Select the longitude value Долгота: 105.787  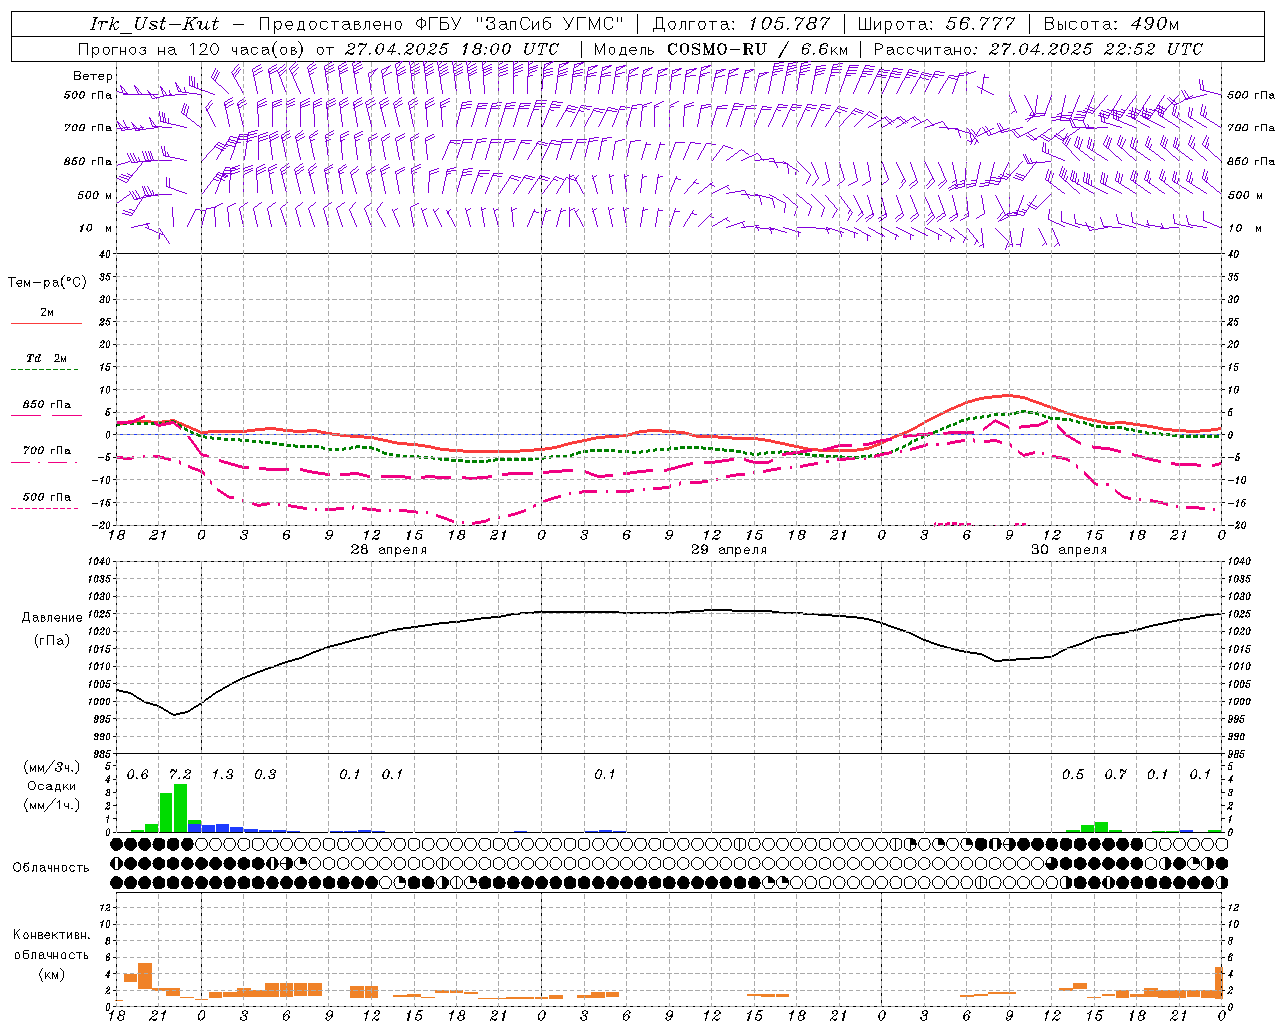[741, 24]
